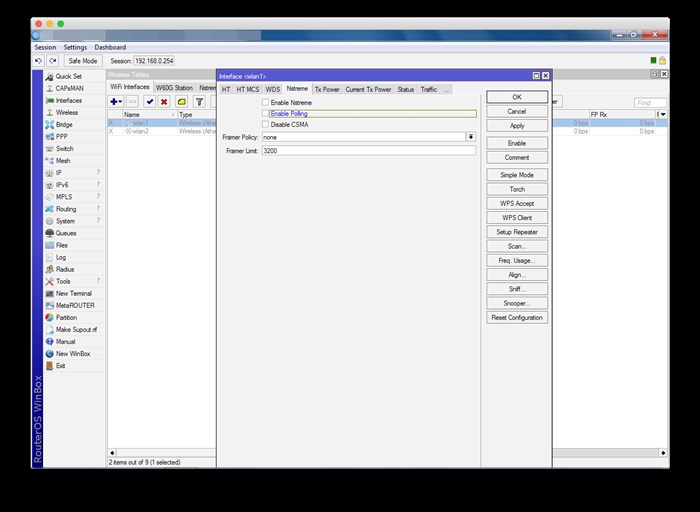Expand the Routing submenu
The image size is (700, 512).
coord(99,208)
